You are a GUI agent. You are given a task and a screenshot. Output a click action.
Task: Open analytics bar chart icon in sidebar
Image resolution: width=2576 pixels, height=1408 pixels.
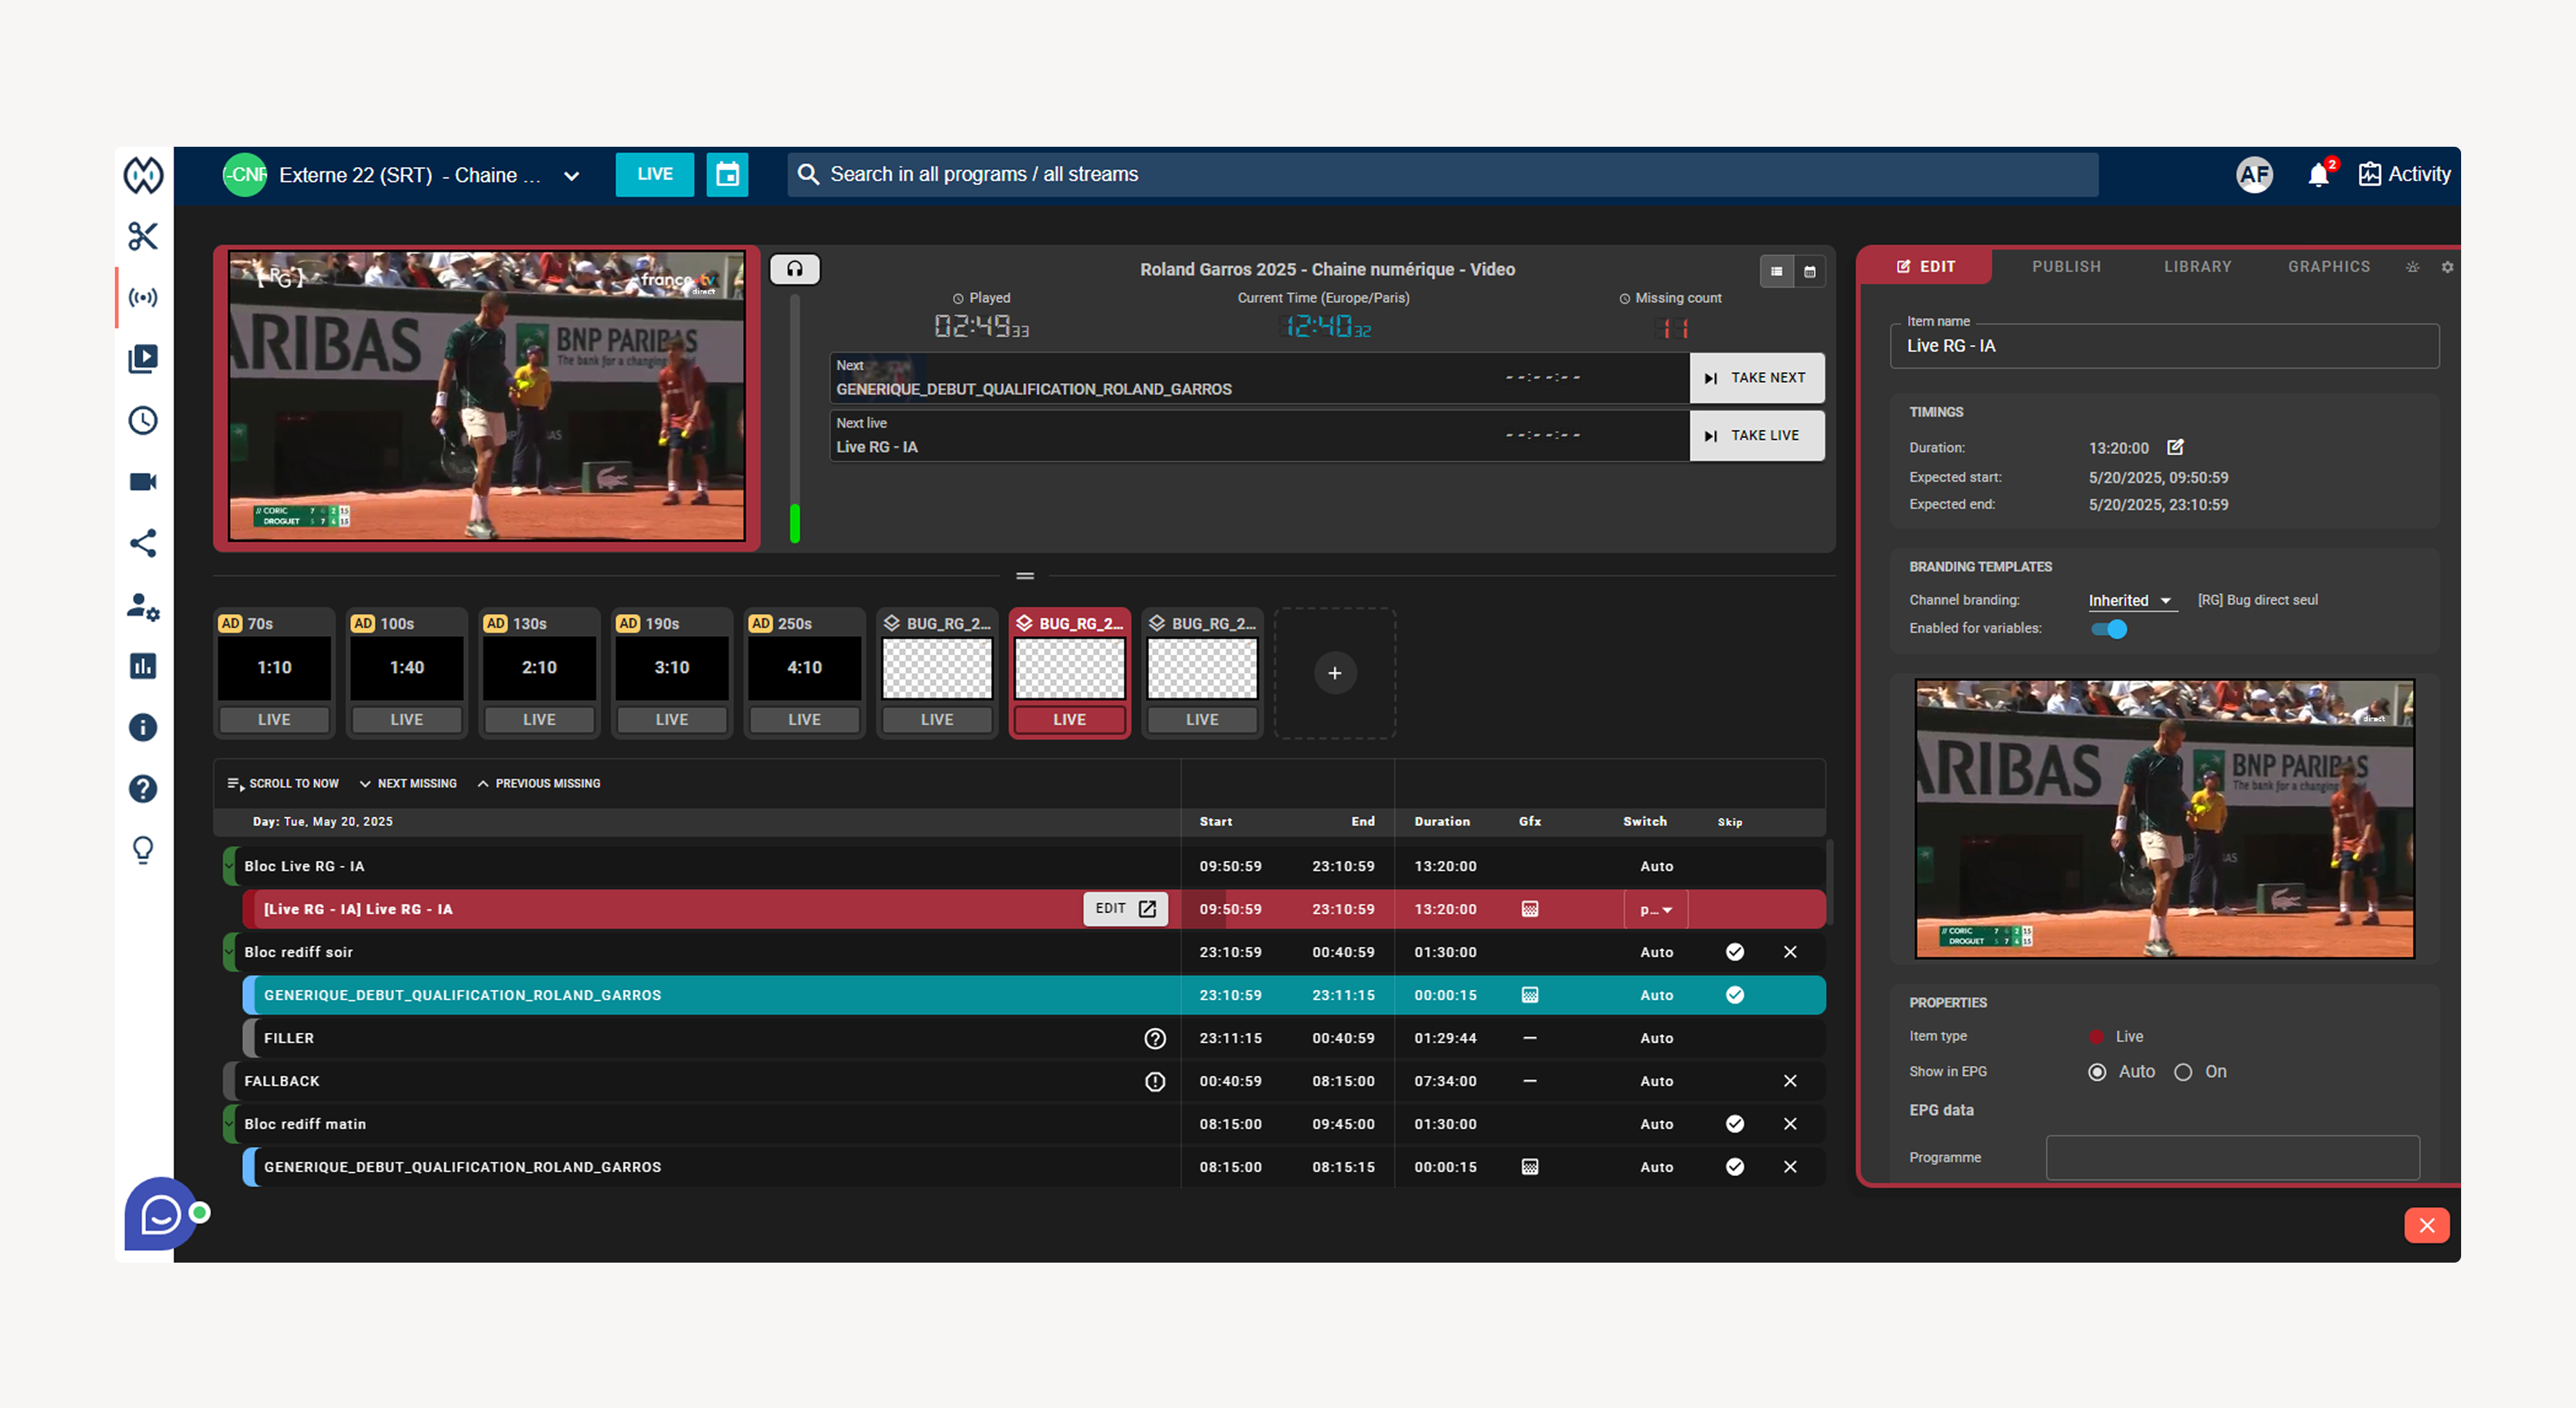pyautogui.click(x=143, y=666)
